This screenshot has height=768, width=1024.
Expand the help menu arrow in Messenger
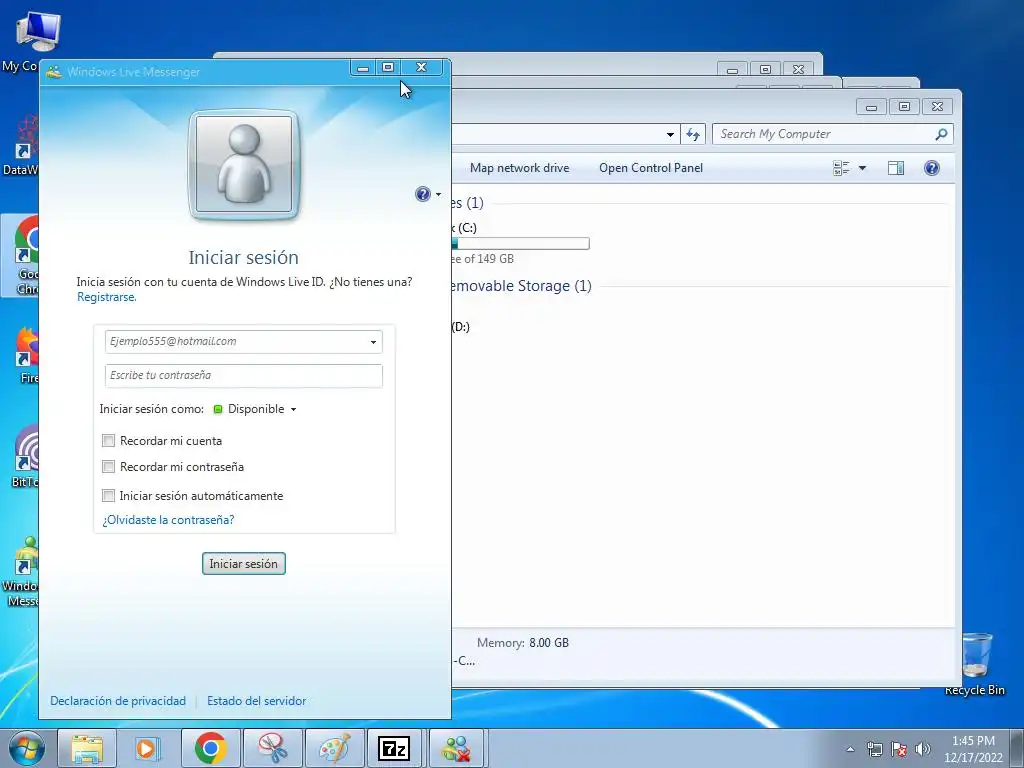click(438, 195)
